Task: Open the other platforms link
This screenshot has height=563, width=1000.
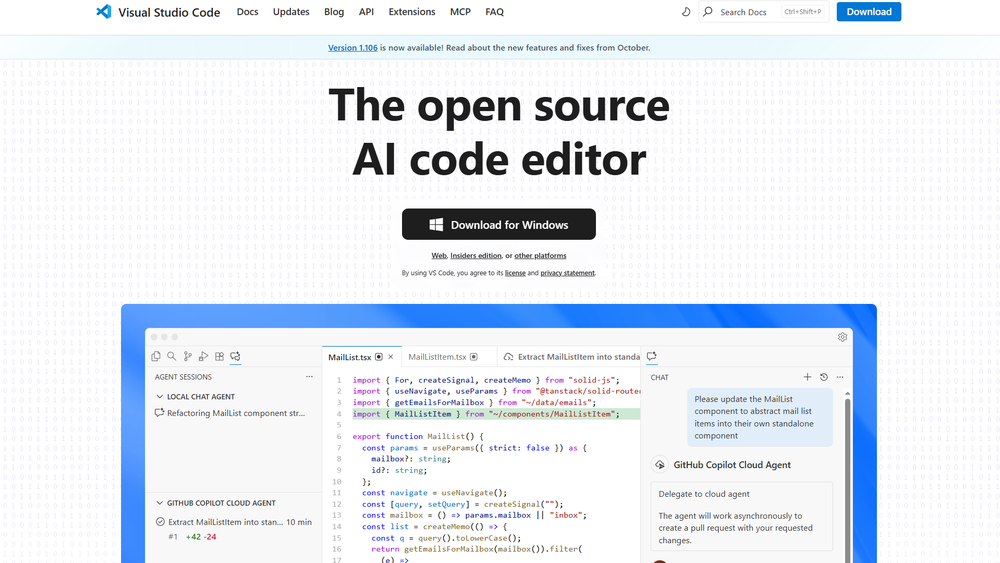Action: click(x=540, y=256)
